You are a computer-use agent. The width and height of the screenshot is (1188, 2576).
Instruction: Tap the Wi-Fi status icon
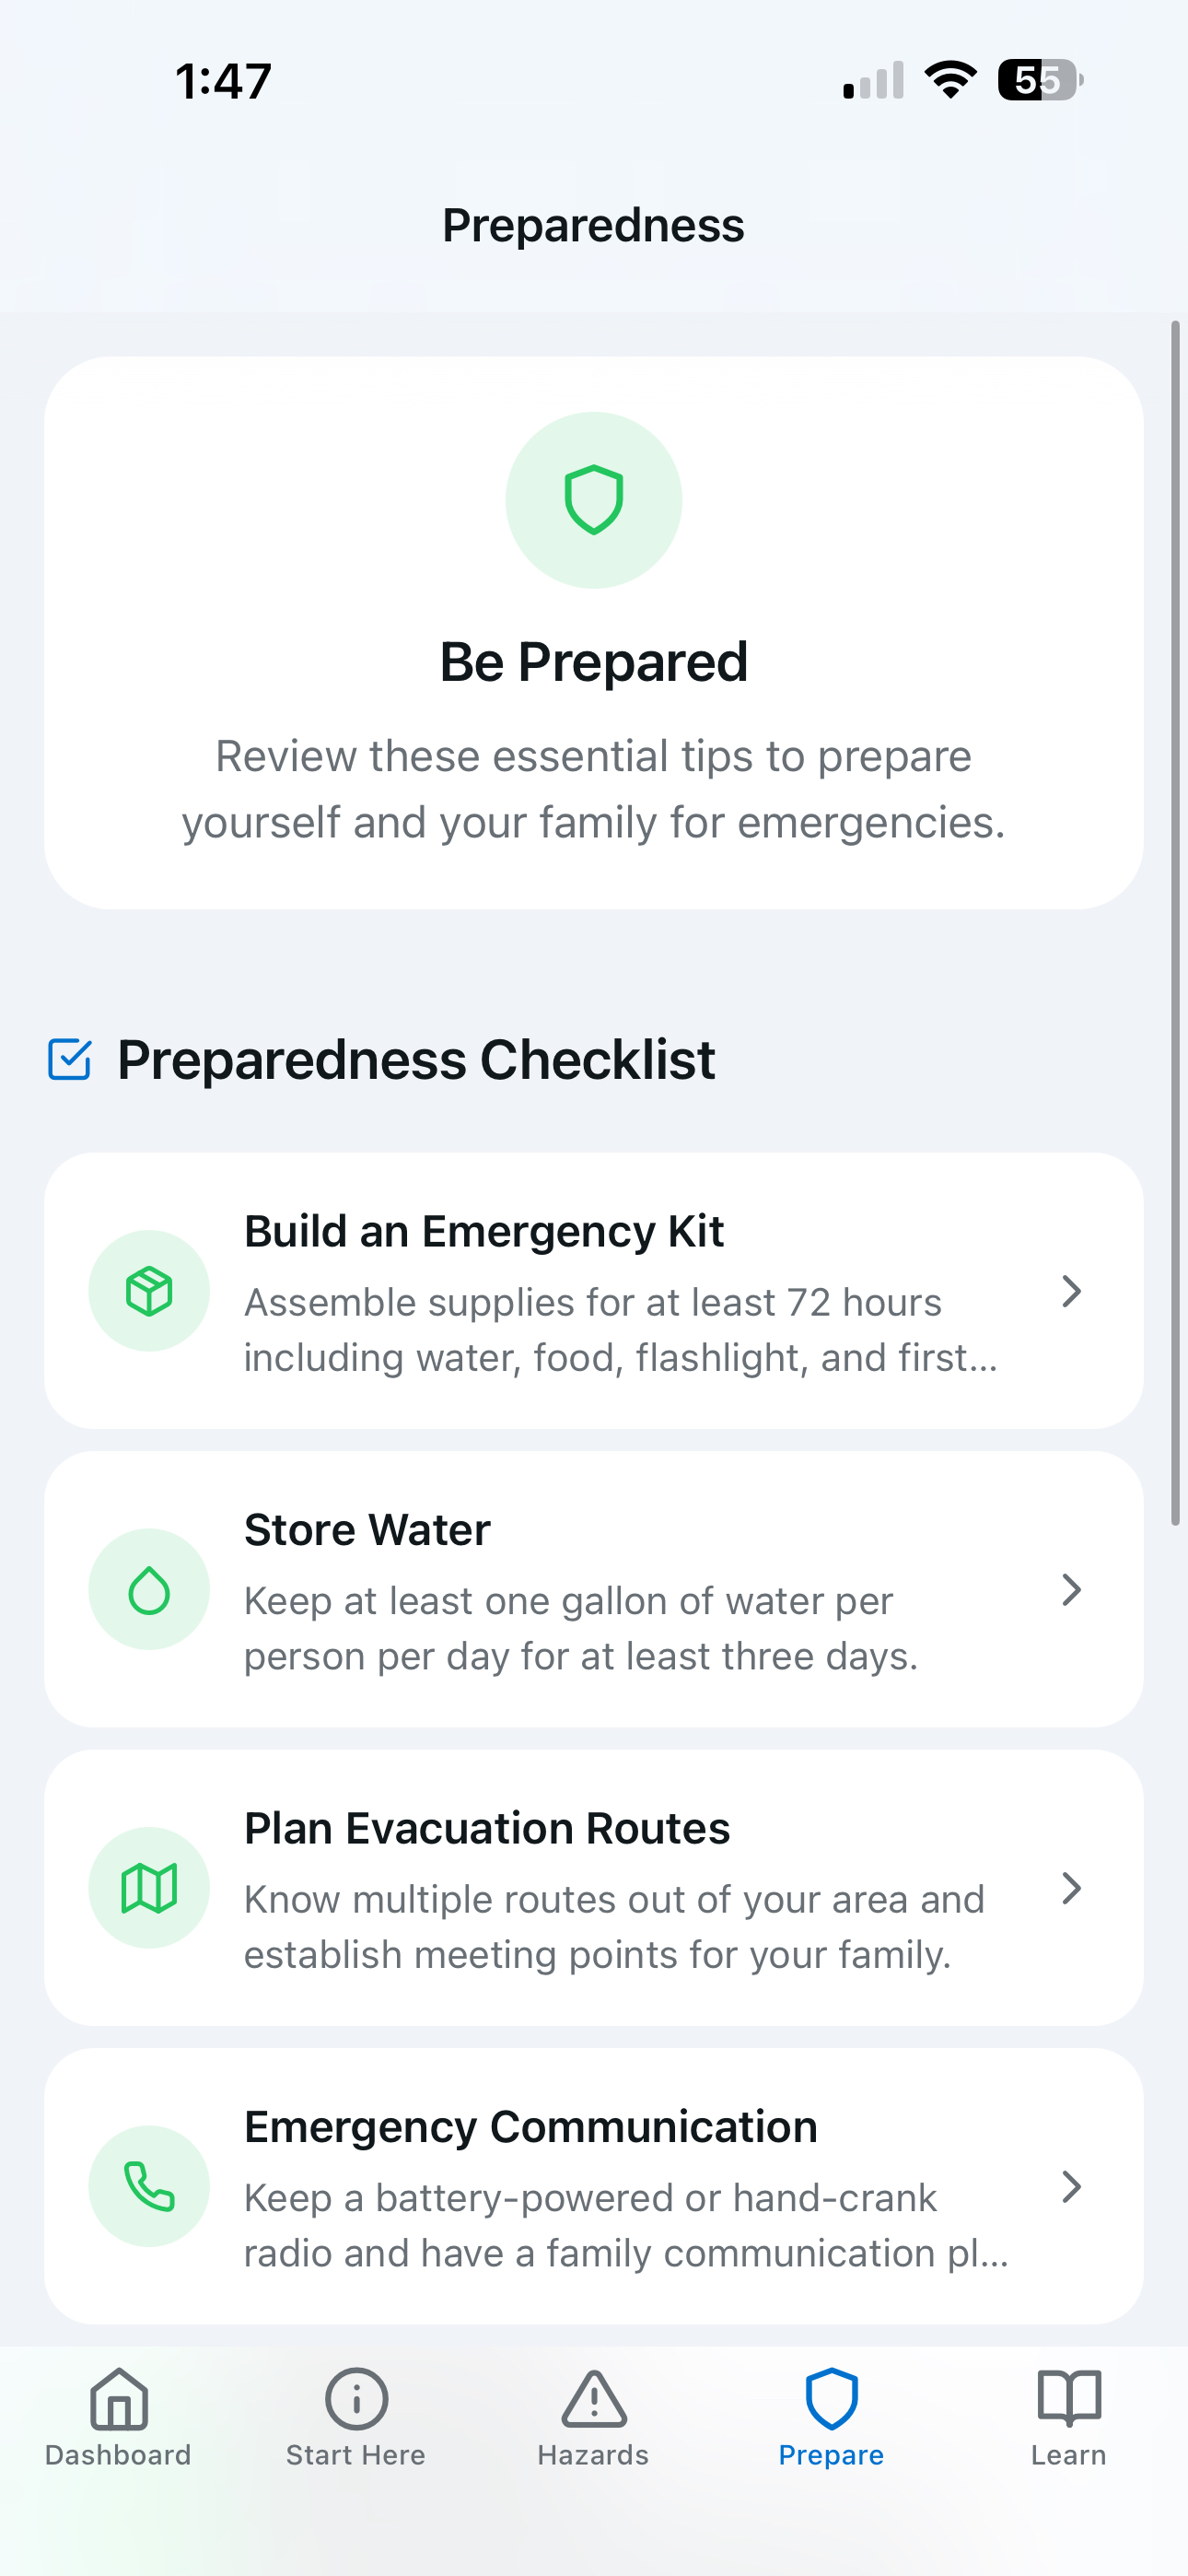tap(950, 80)
